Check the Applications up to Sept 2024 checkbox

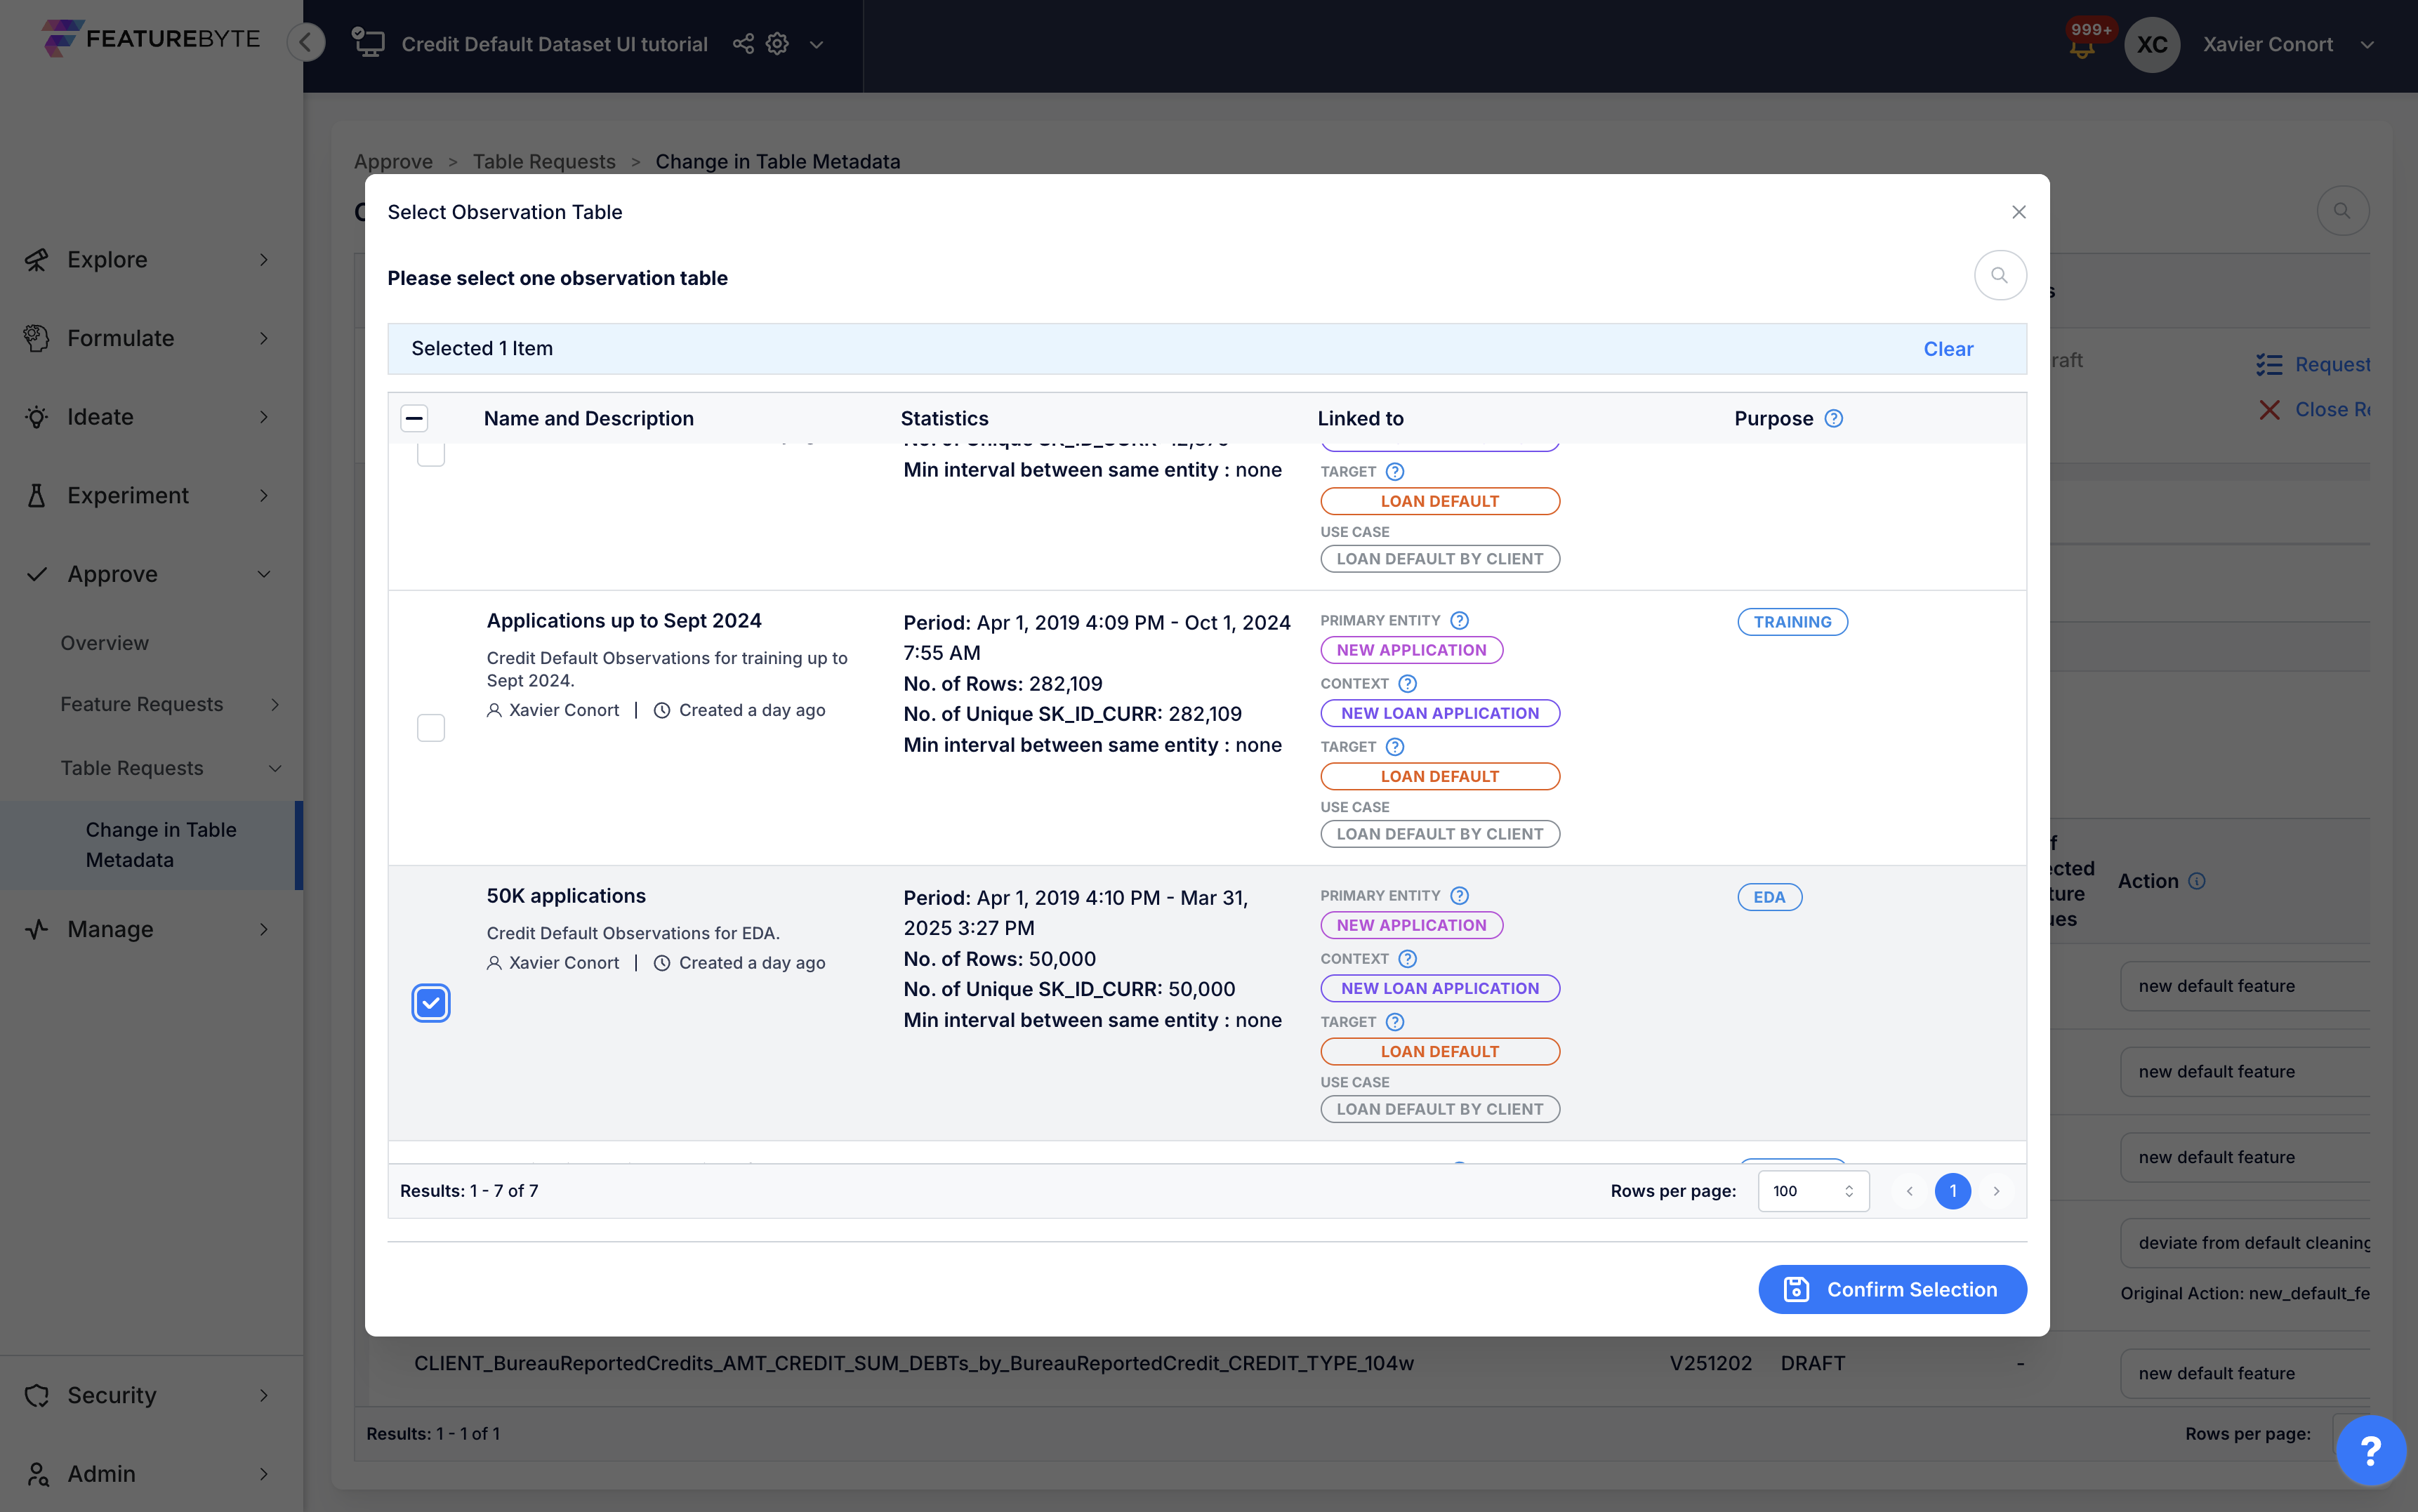431,728
